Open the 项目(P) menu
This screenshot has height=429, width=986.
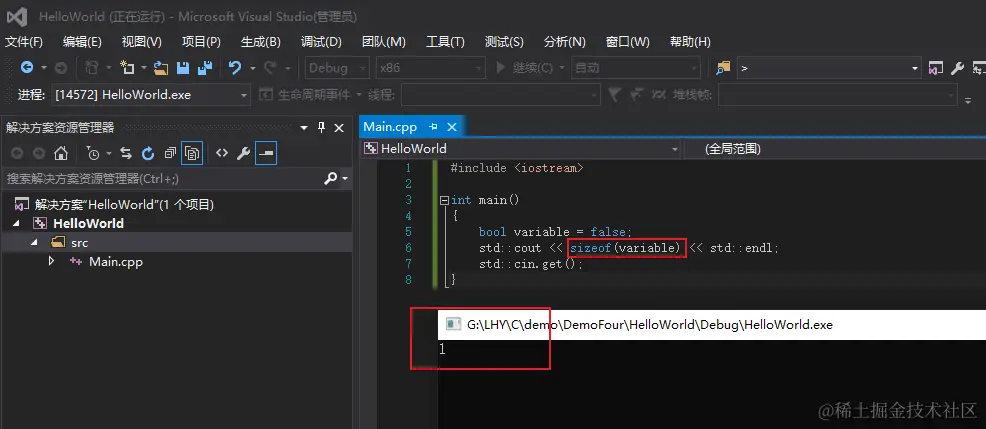pyautogui.click(x=201, y=42)
